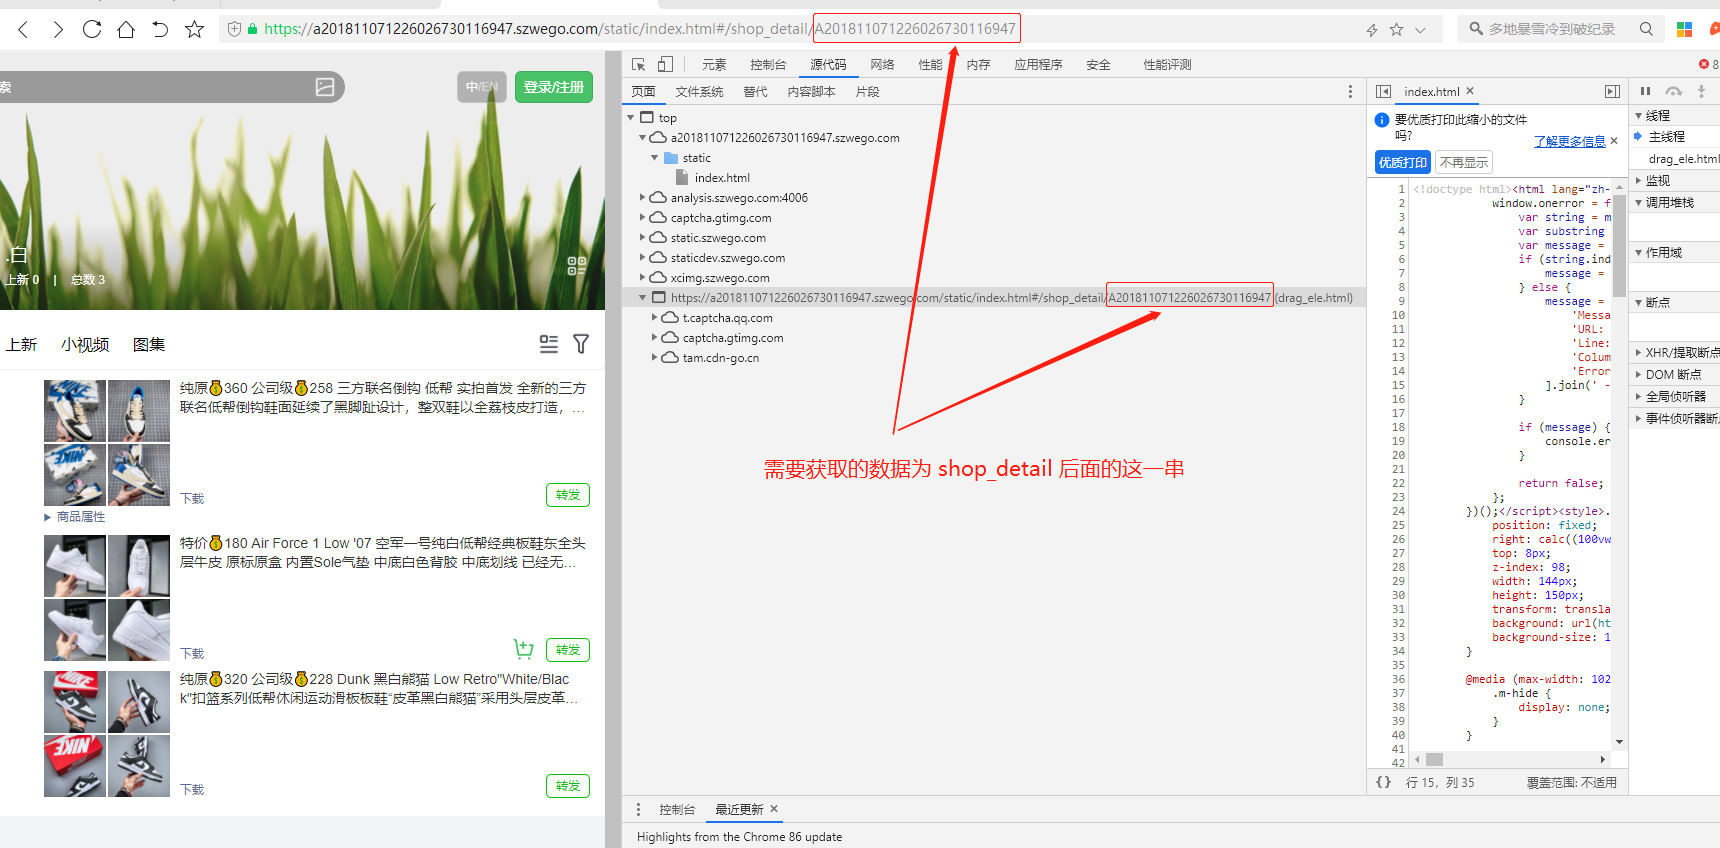Screen dimensions: 1720x848
Task: Click 下载 under the 360 三方联名 post
Action: (192, 498)
